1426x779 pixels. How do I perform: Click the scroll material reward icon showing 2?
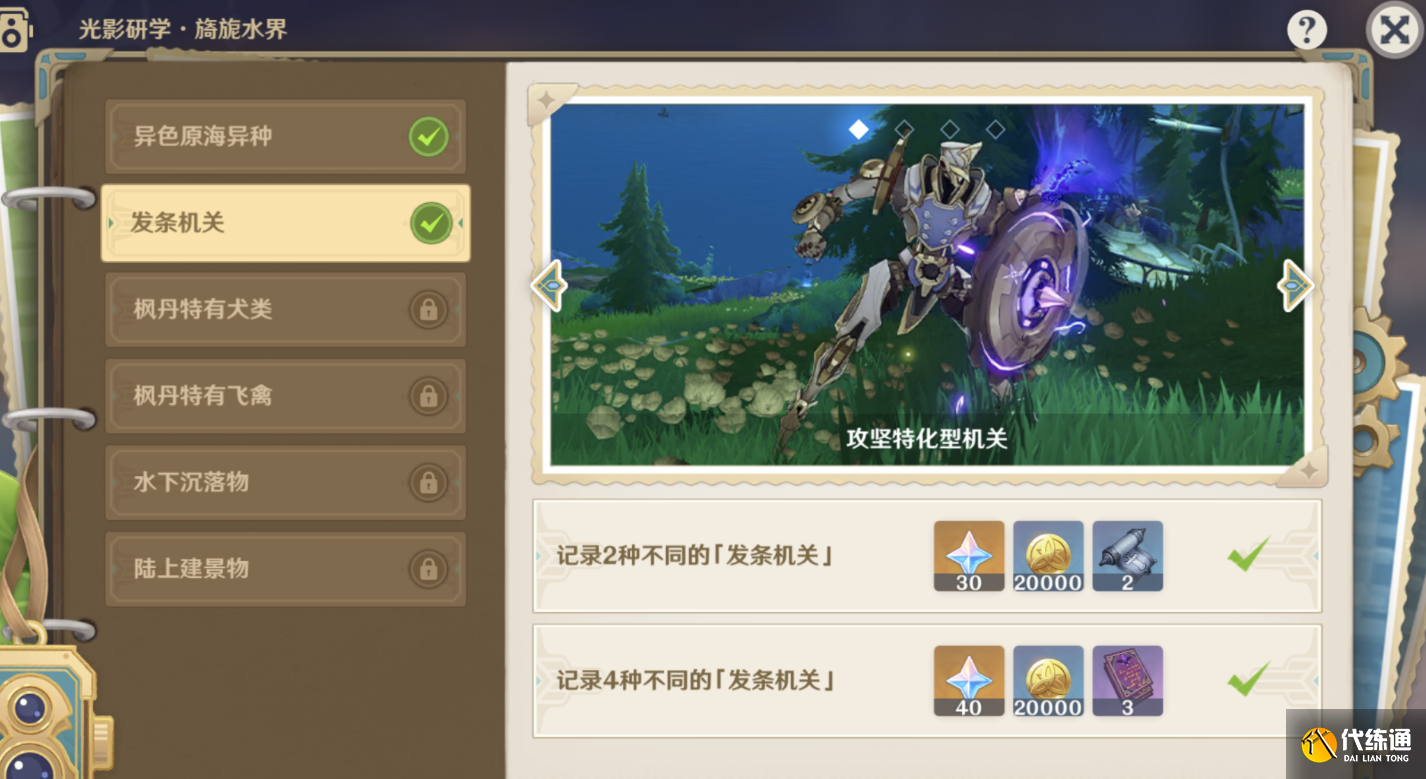point(1127,555)
